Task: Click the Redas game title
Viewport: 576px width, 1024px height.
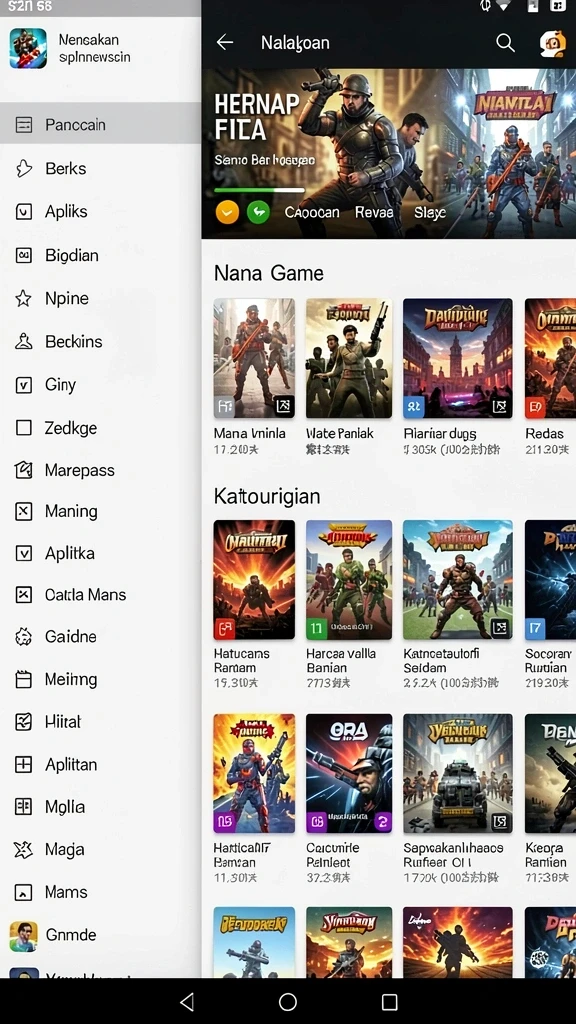Action: click(544, 434)
